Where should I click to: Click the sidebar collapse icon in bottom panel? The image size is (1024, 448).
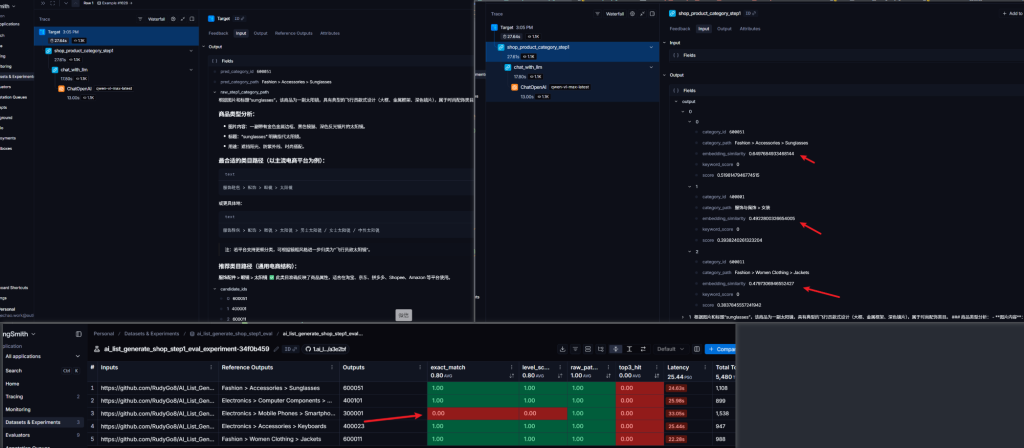[80, 332]
